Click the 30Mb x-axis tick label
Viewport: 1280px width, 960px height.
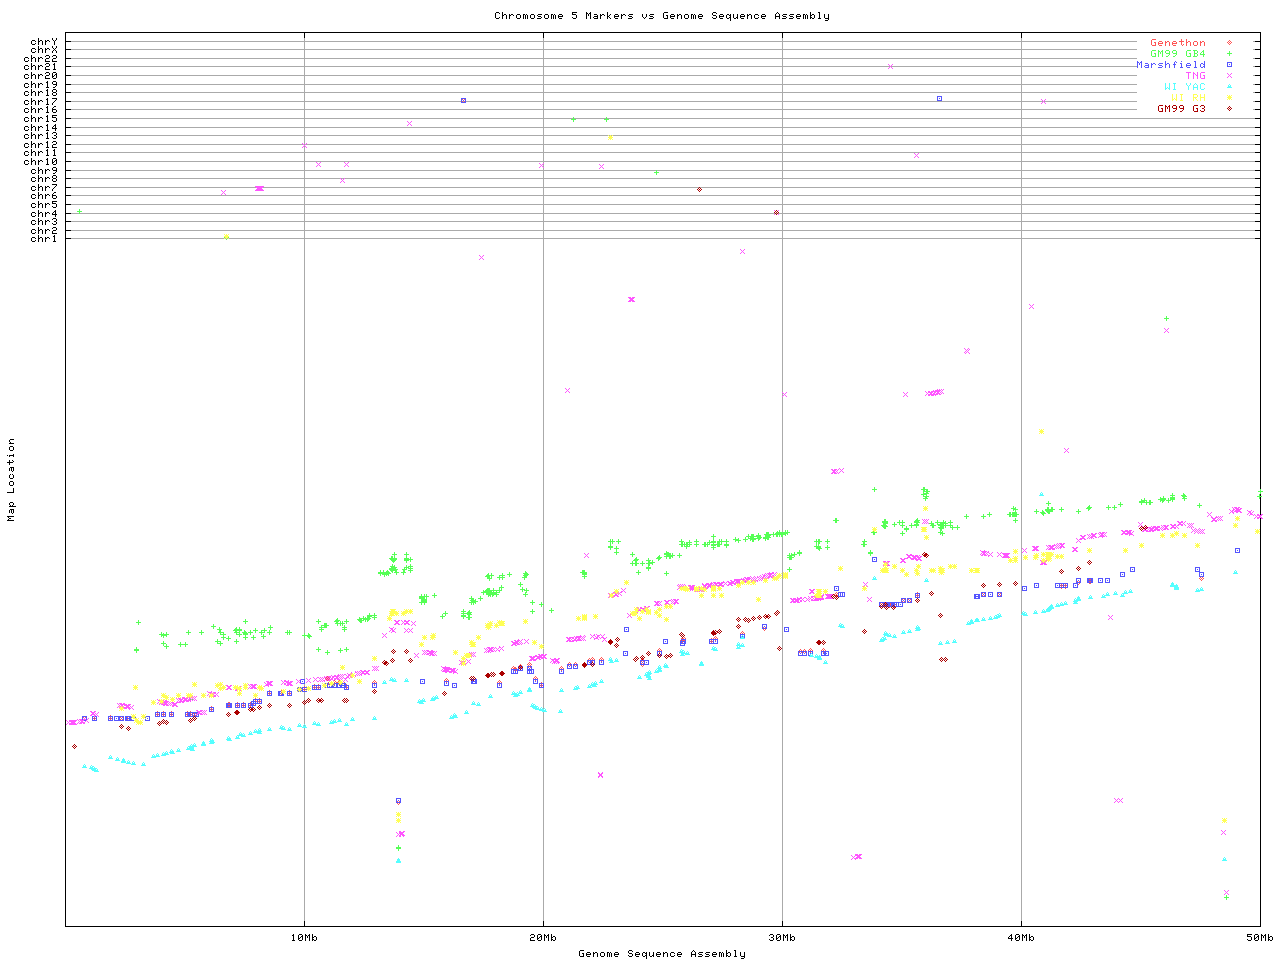click(x=782, y=937)
